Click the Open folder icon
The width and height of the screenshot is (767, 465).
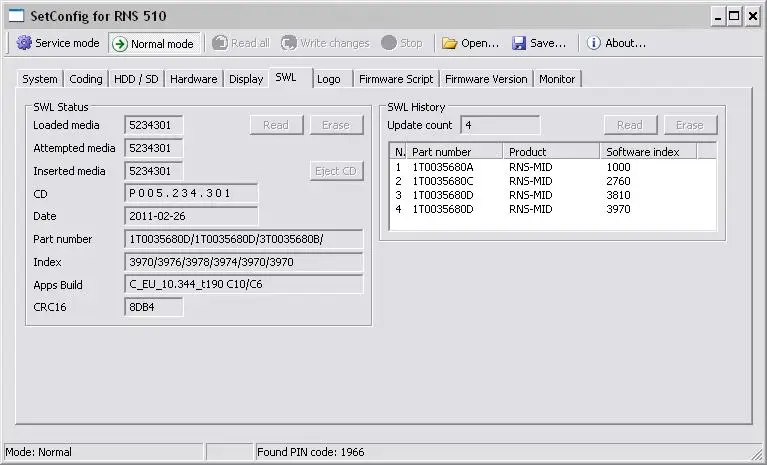(450, 43)
